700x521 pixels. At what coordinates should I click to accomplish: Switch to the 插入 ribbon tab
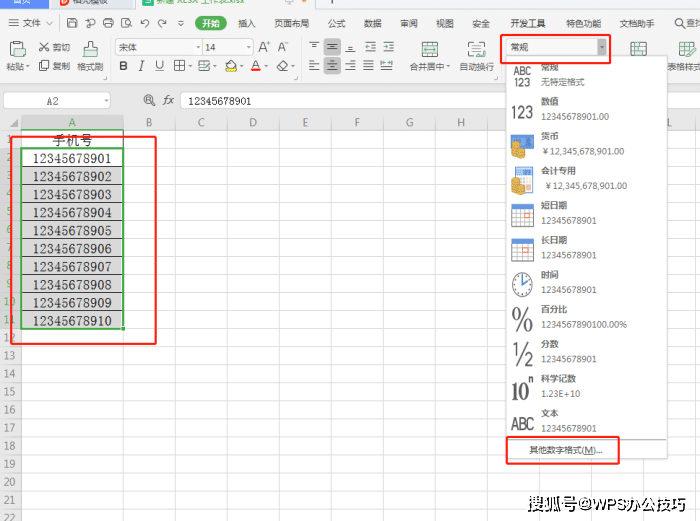click(246, 23)
